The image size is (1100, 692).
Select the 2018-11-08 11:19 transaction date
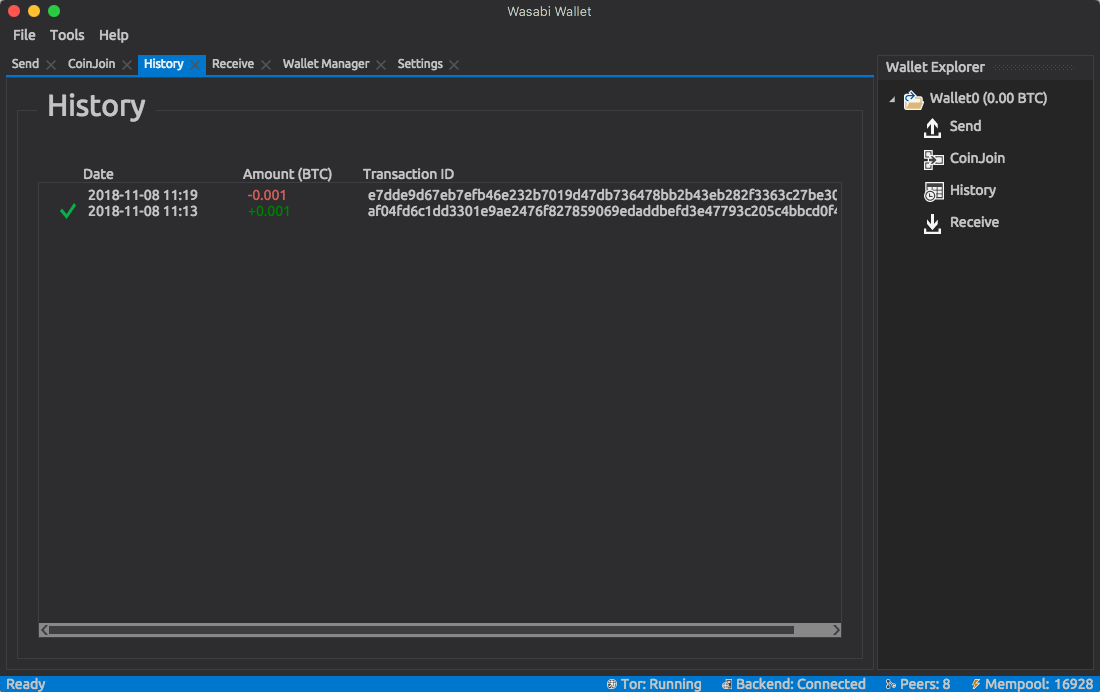coord(142,195)
